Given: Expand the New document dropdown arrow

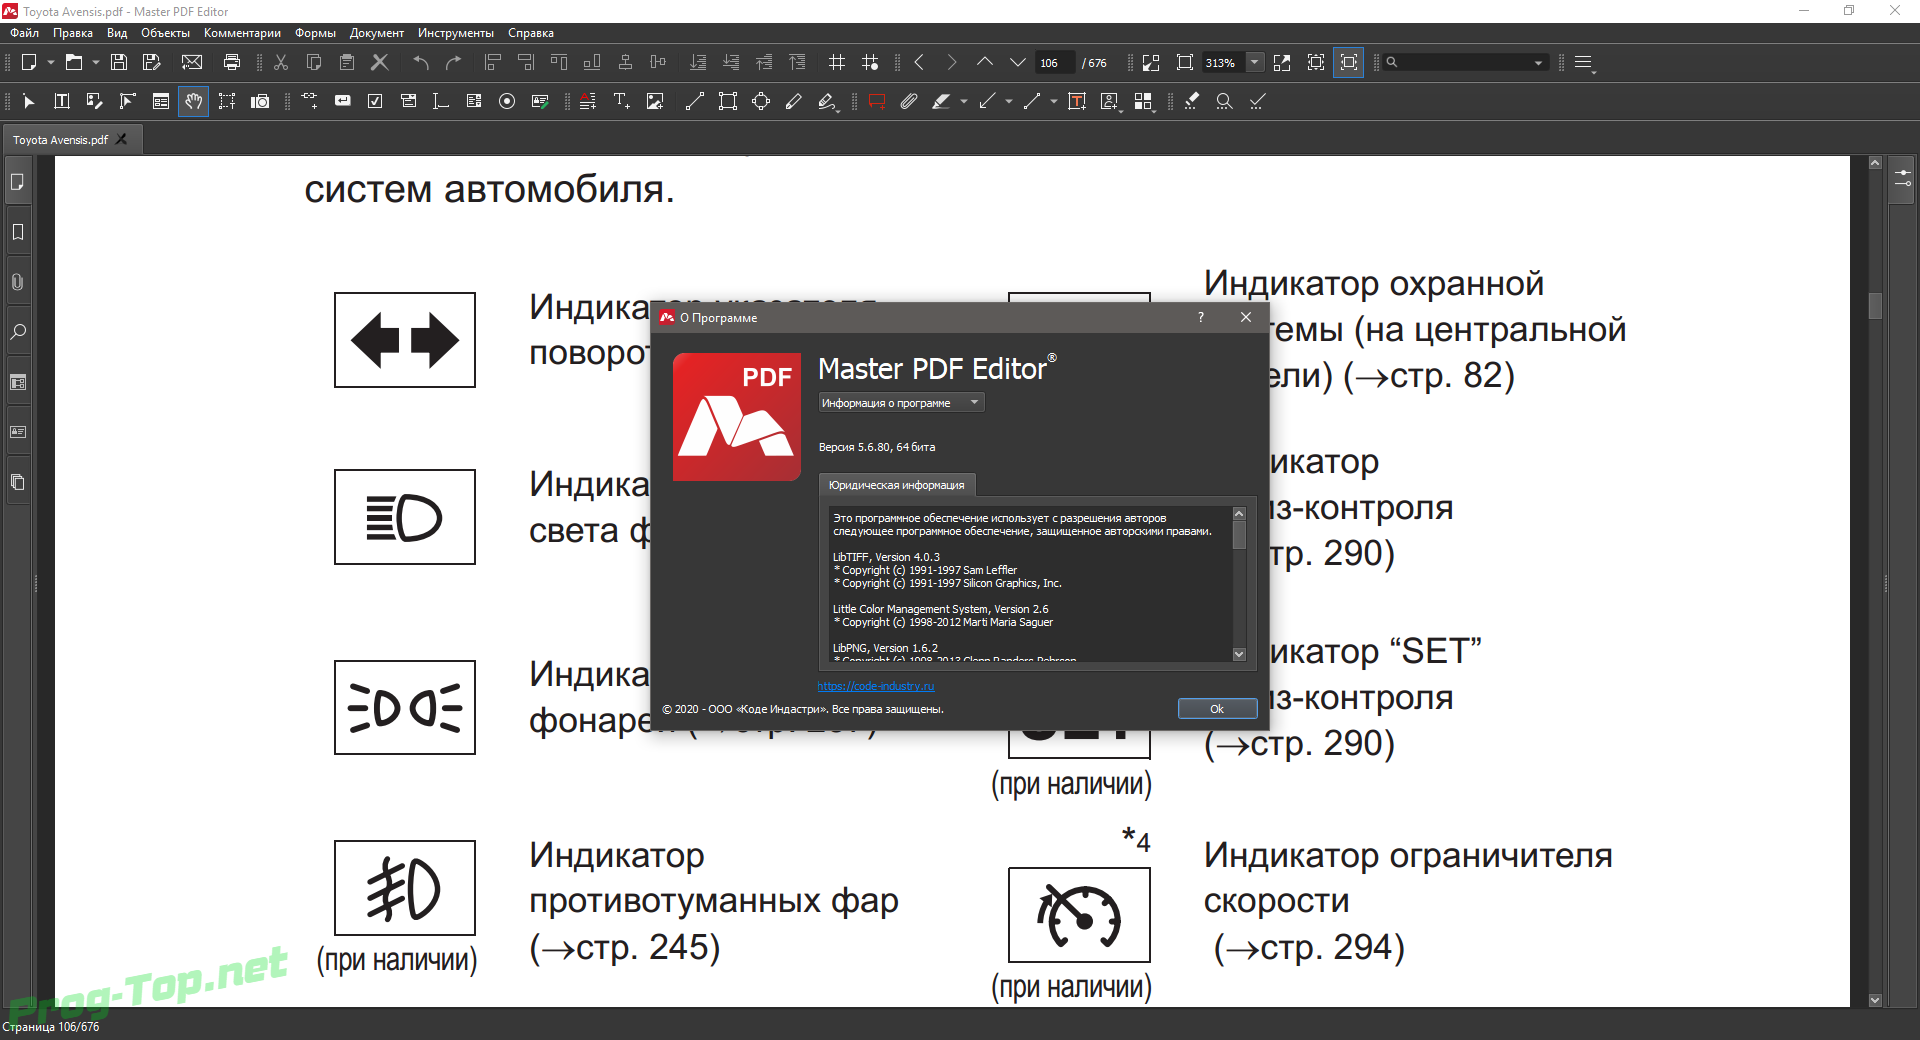Looking at the screenshot, I should 50,62.
